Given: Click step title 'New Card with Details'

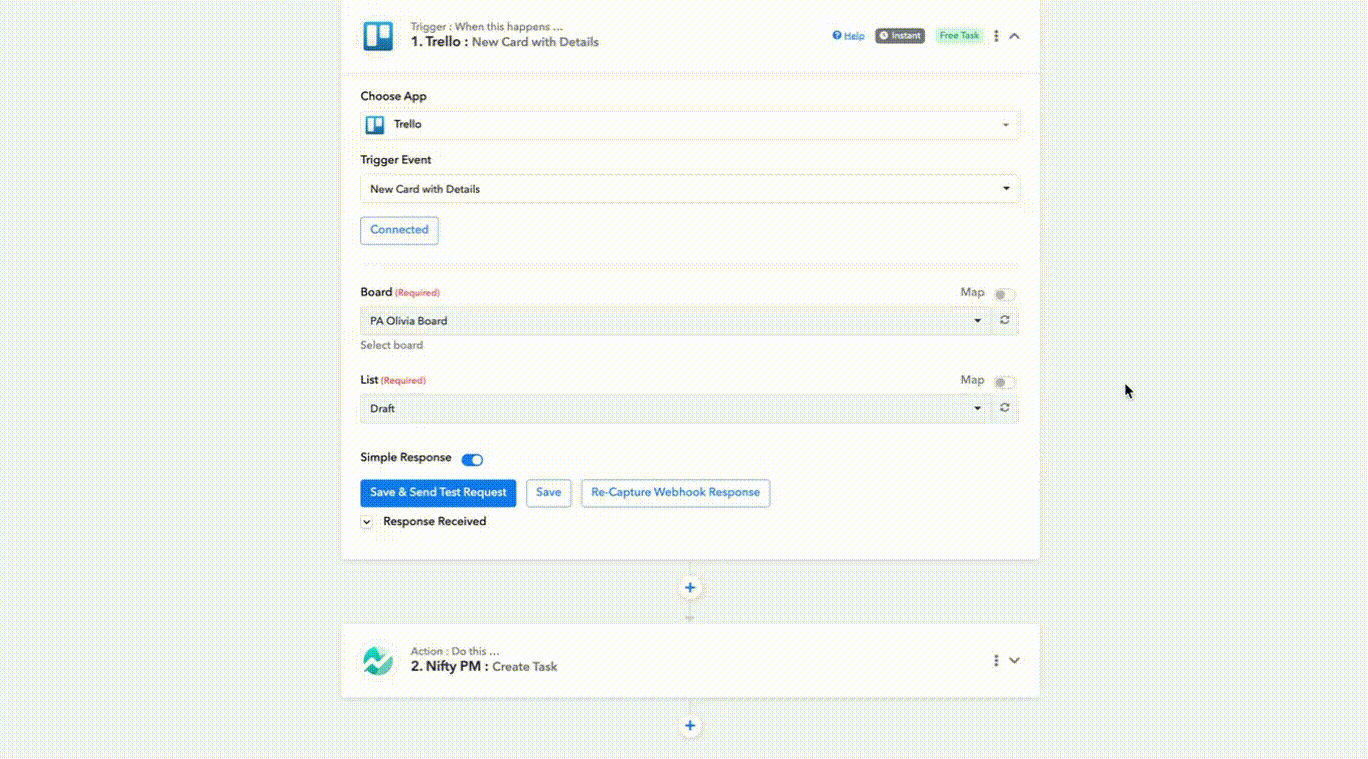Looking at the screenshot, I should [535, 42].
